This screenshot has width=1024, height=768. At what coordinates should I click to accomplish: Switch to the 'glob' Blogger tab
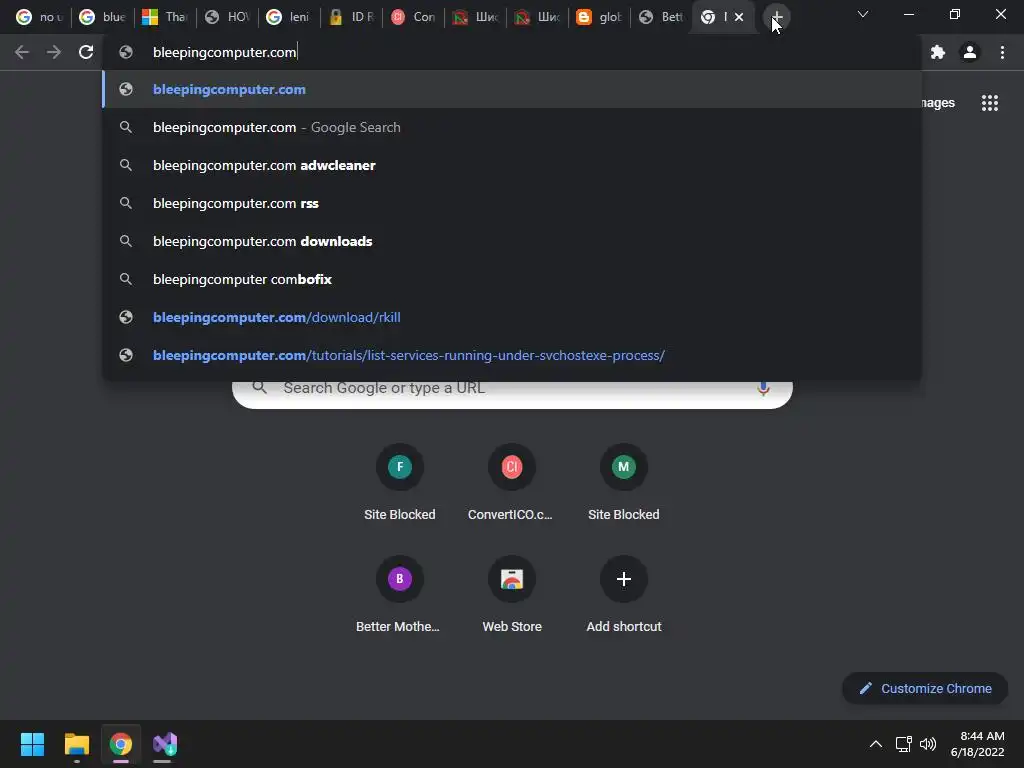(599, 17)
